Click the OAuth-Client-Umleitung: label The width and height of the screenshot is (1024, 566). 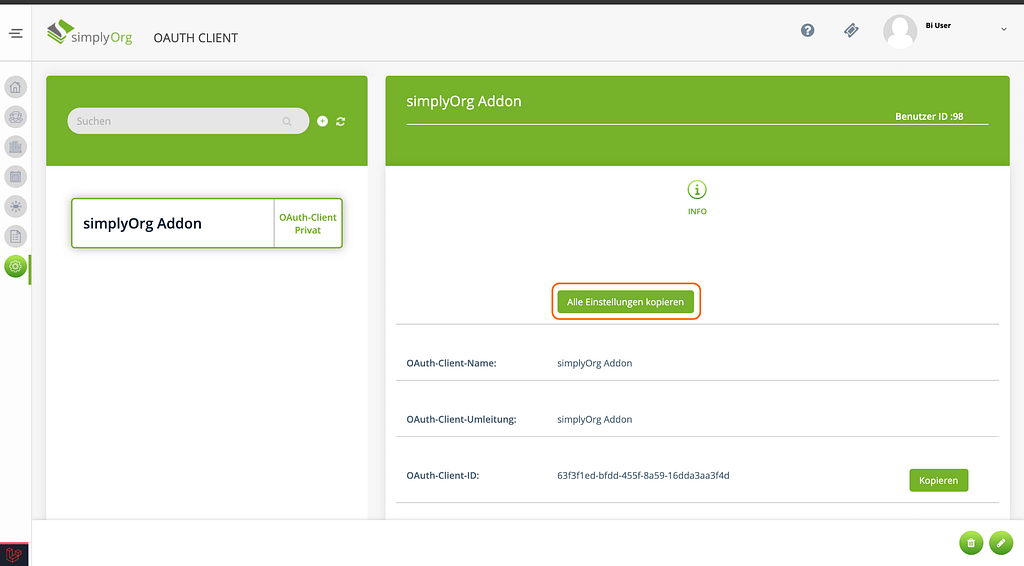point(461,419)
